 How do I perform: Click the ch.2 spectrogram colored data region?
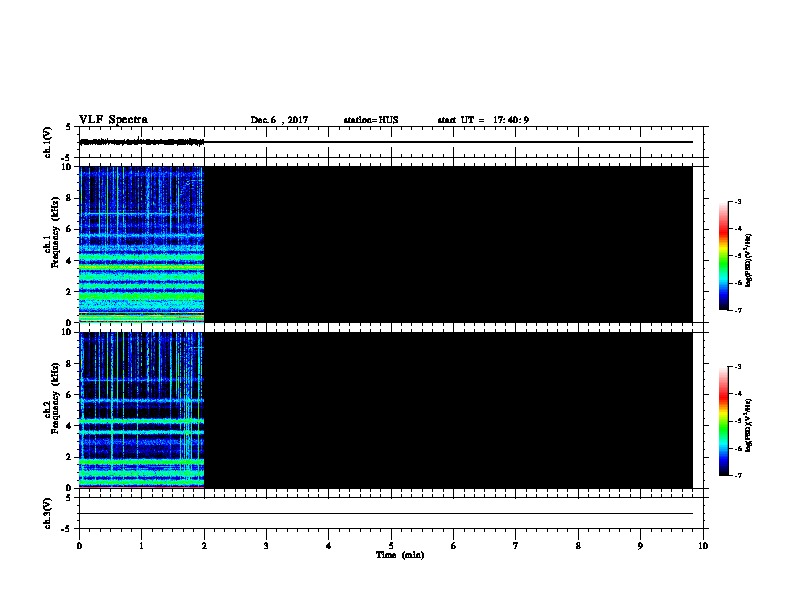pyautogui.click(x=141, y=410)
